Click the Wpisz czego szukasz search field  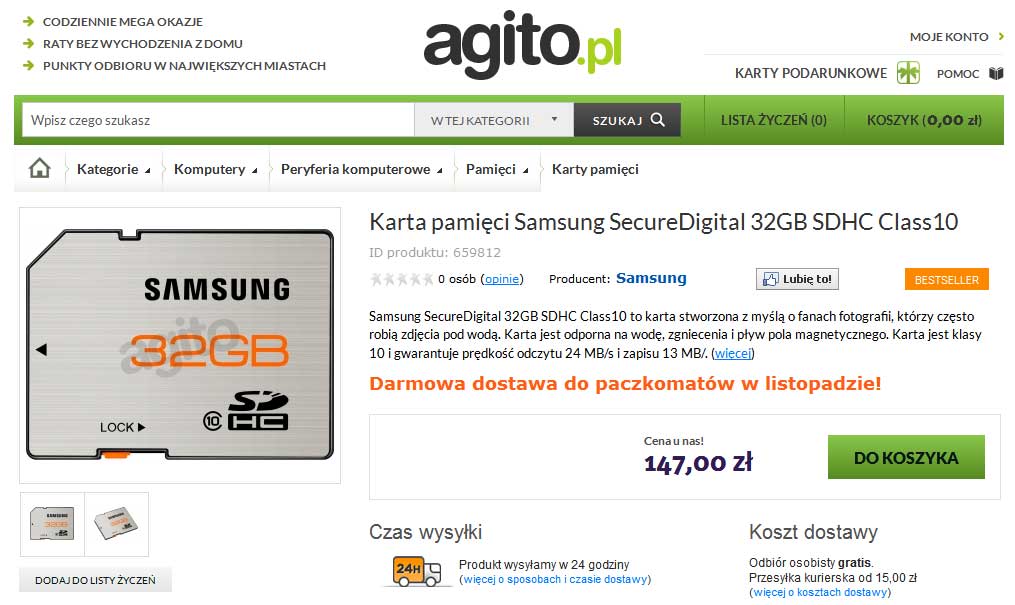pyautogui.click(x=218, y=120)
